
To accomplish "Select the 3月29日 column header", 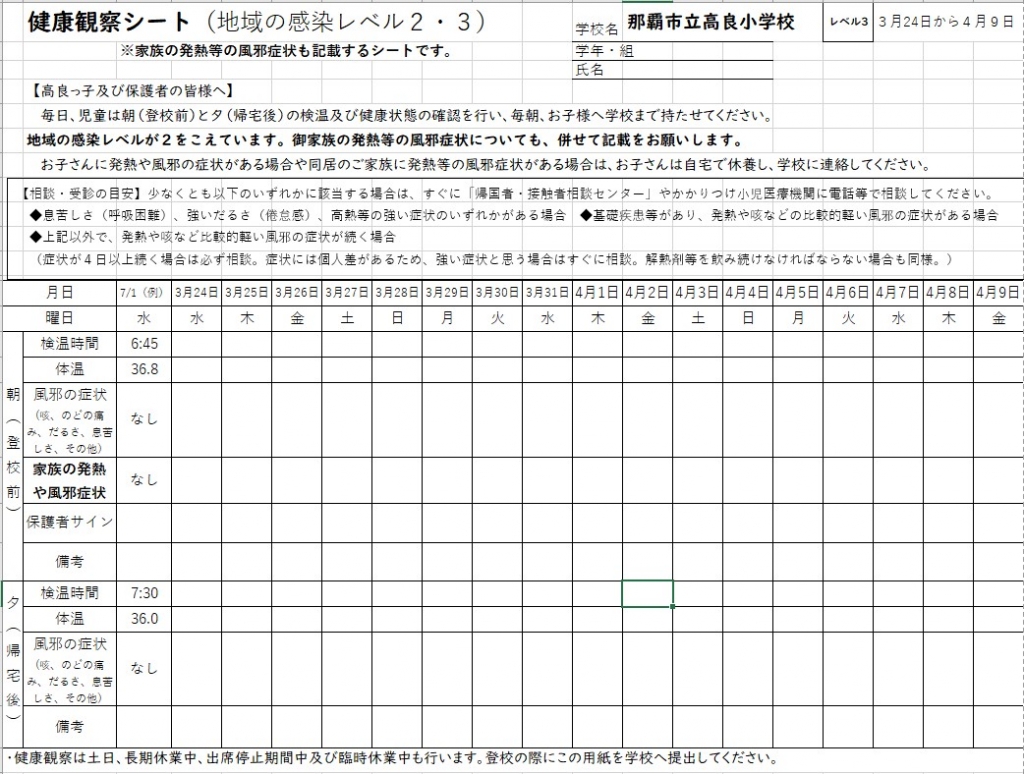I will 447,293.
